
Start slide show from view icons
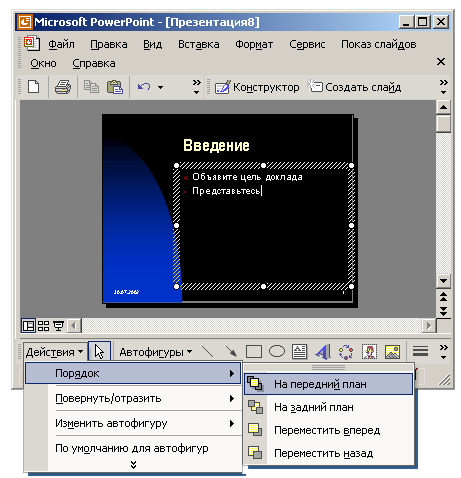pyautogui.click(x=58, y=326)
